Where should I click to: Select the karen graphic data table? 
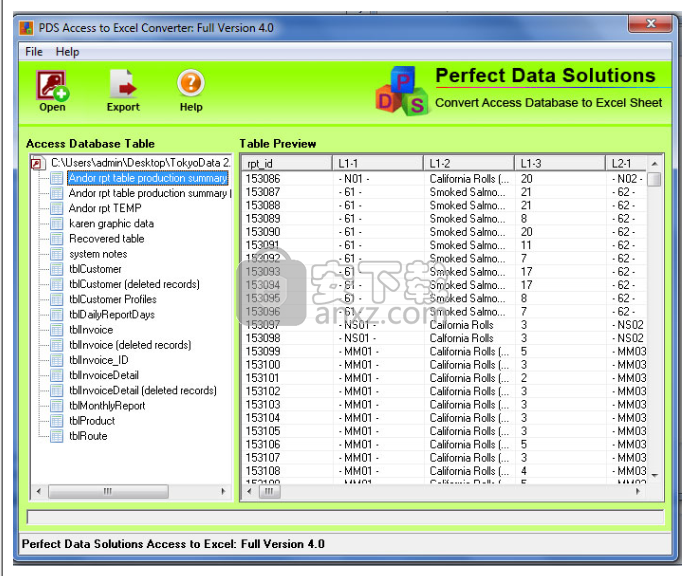point(111,224)
